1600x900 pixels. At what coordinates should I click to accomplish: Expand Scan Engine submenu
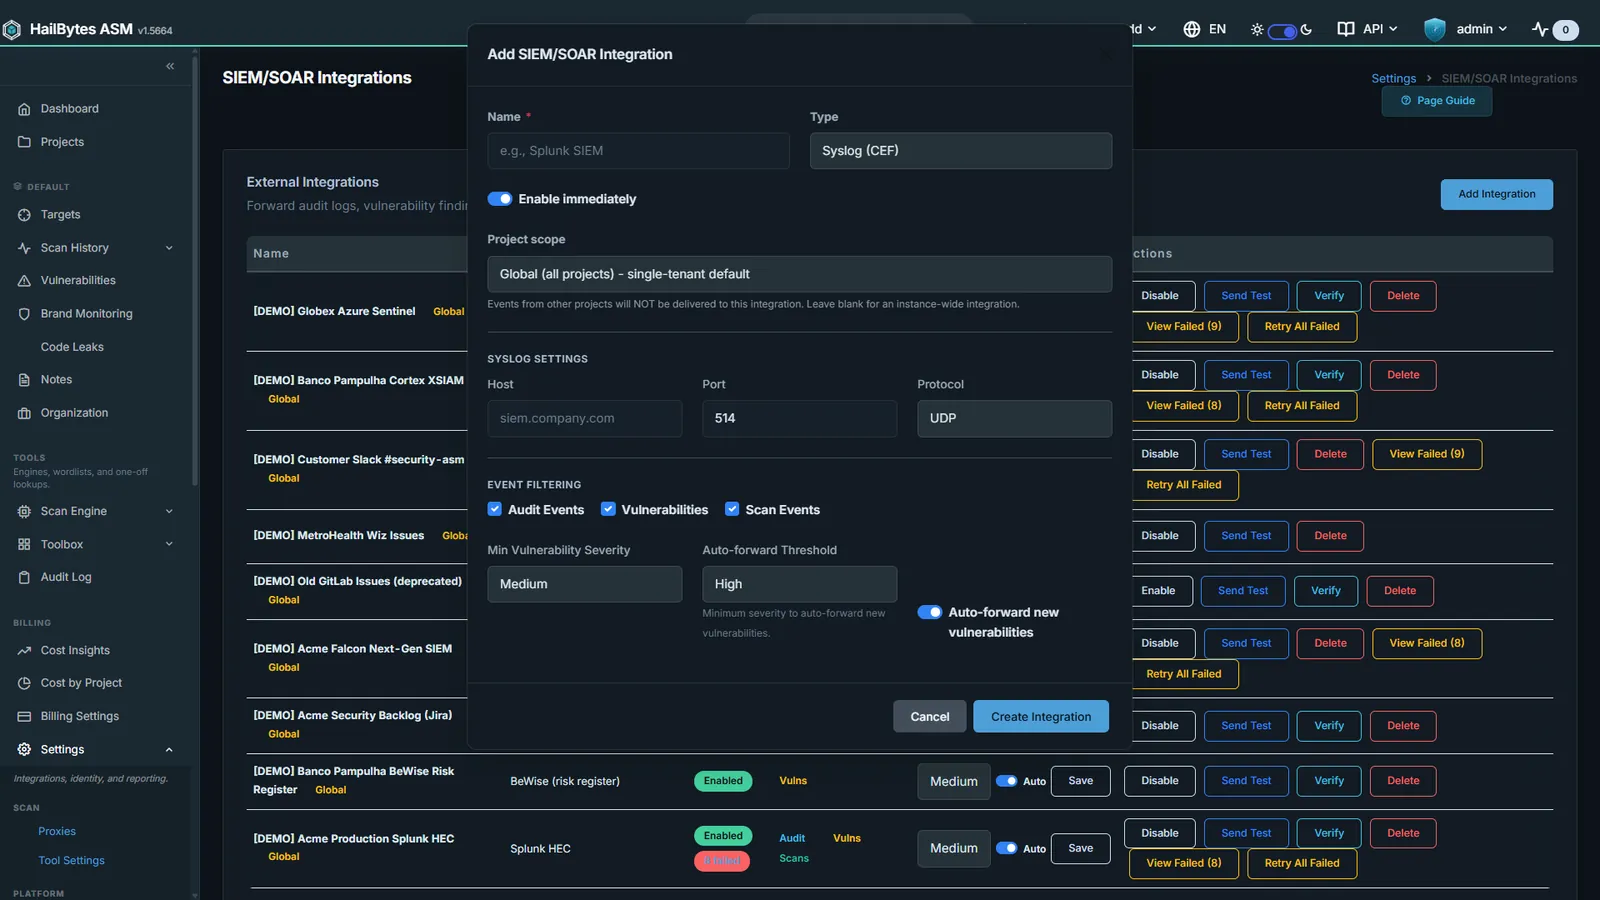pyautogui.click(x=169, y=511)
